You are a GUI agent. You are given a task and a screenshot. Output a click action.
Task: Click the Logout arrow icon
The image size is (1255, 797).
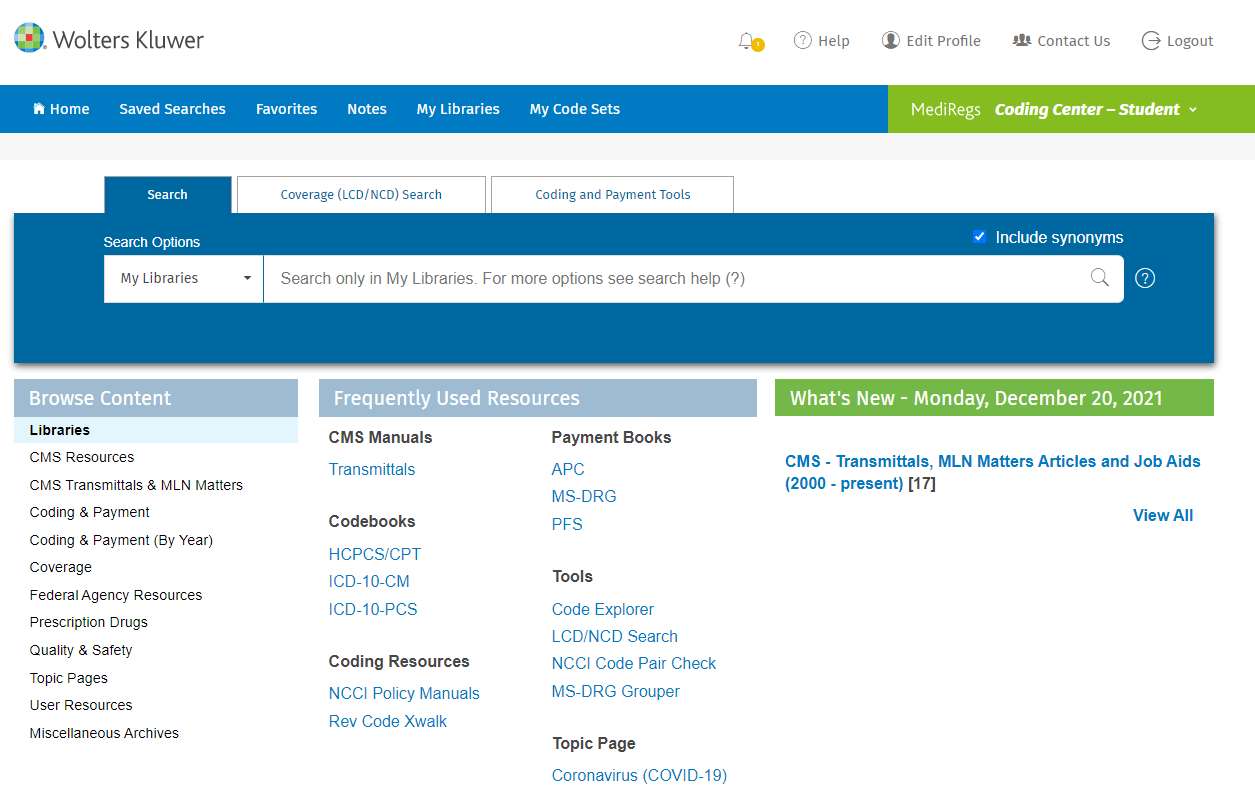1151,40
